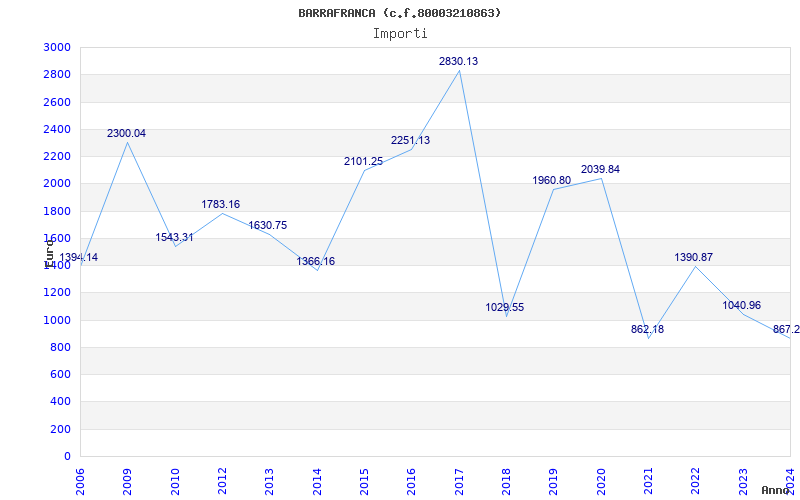Click the 1366.16 data label
This screenshot has width=800, height=500.
pos(315,262)
